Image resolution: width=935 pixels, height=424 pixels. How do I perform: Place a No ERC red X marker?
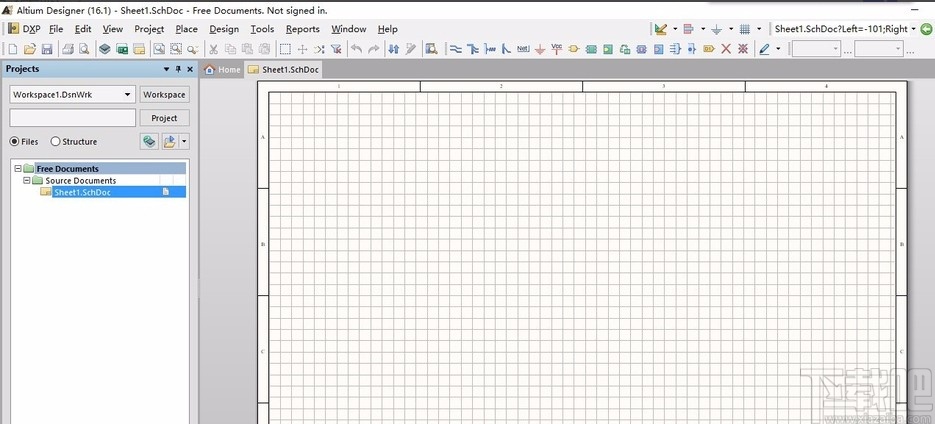coord(726,49)
